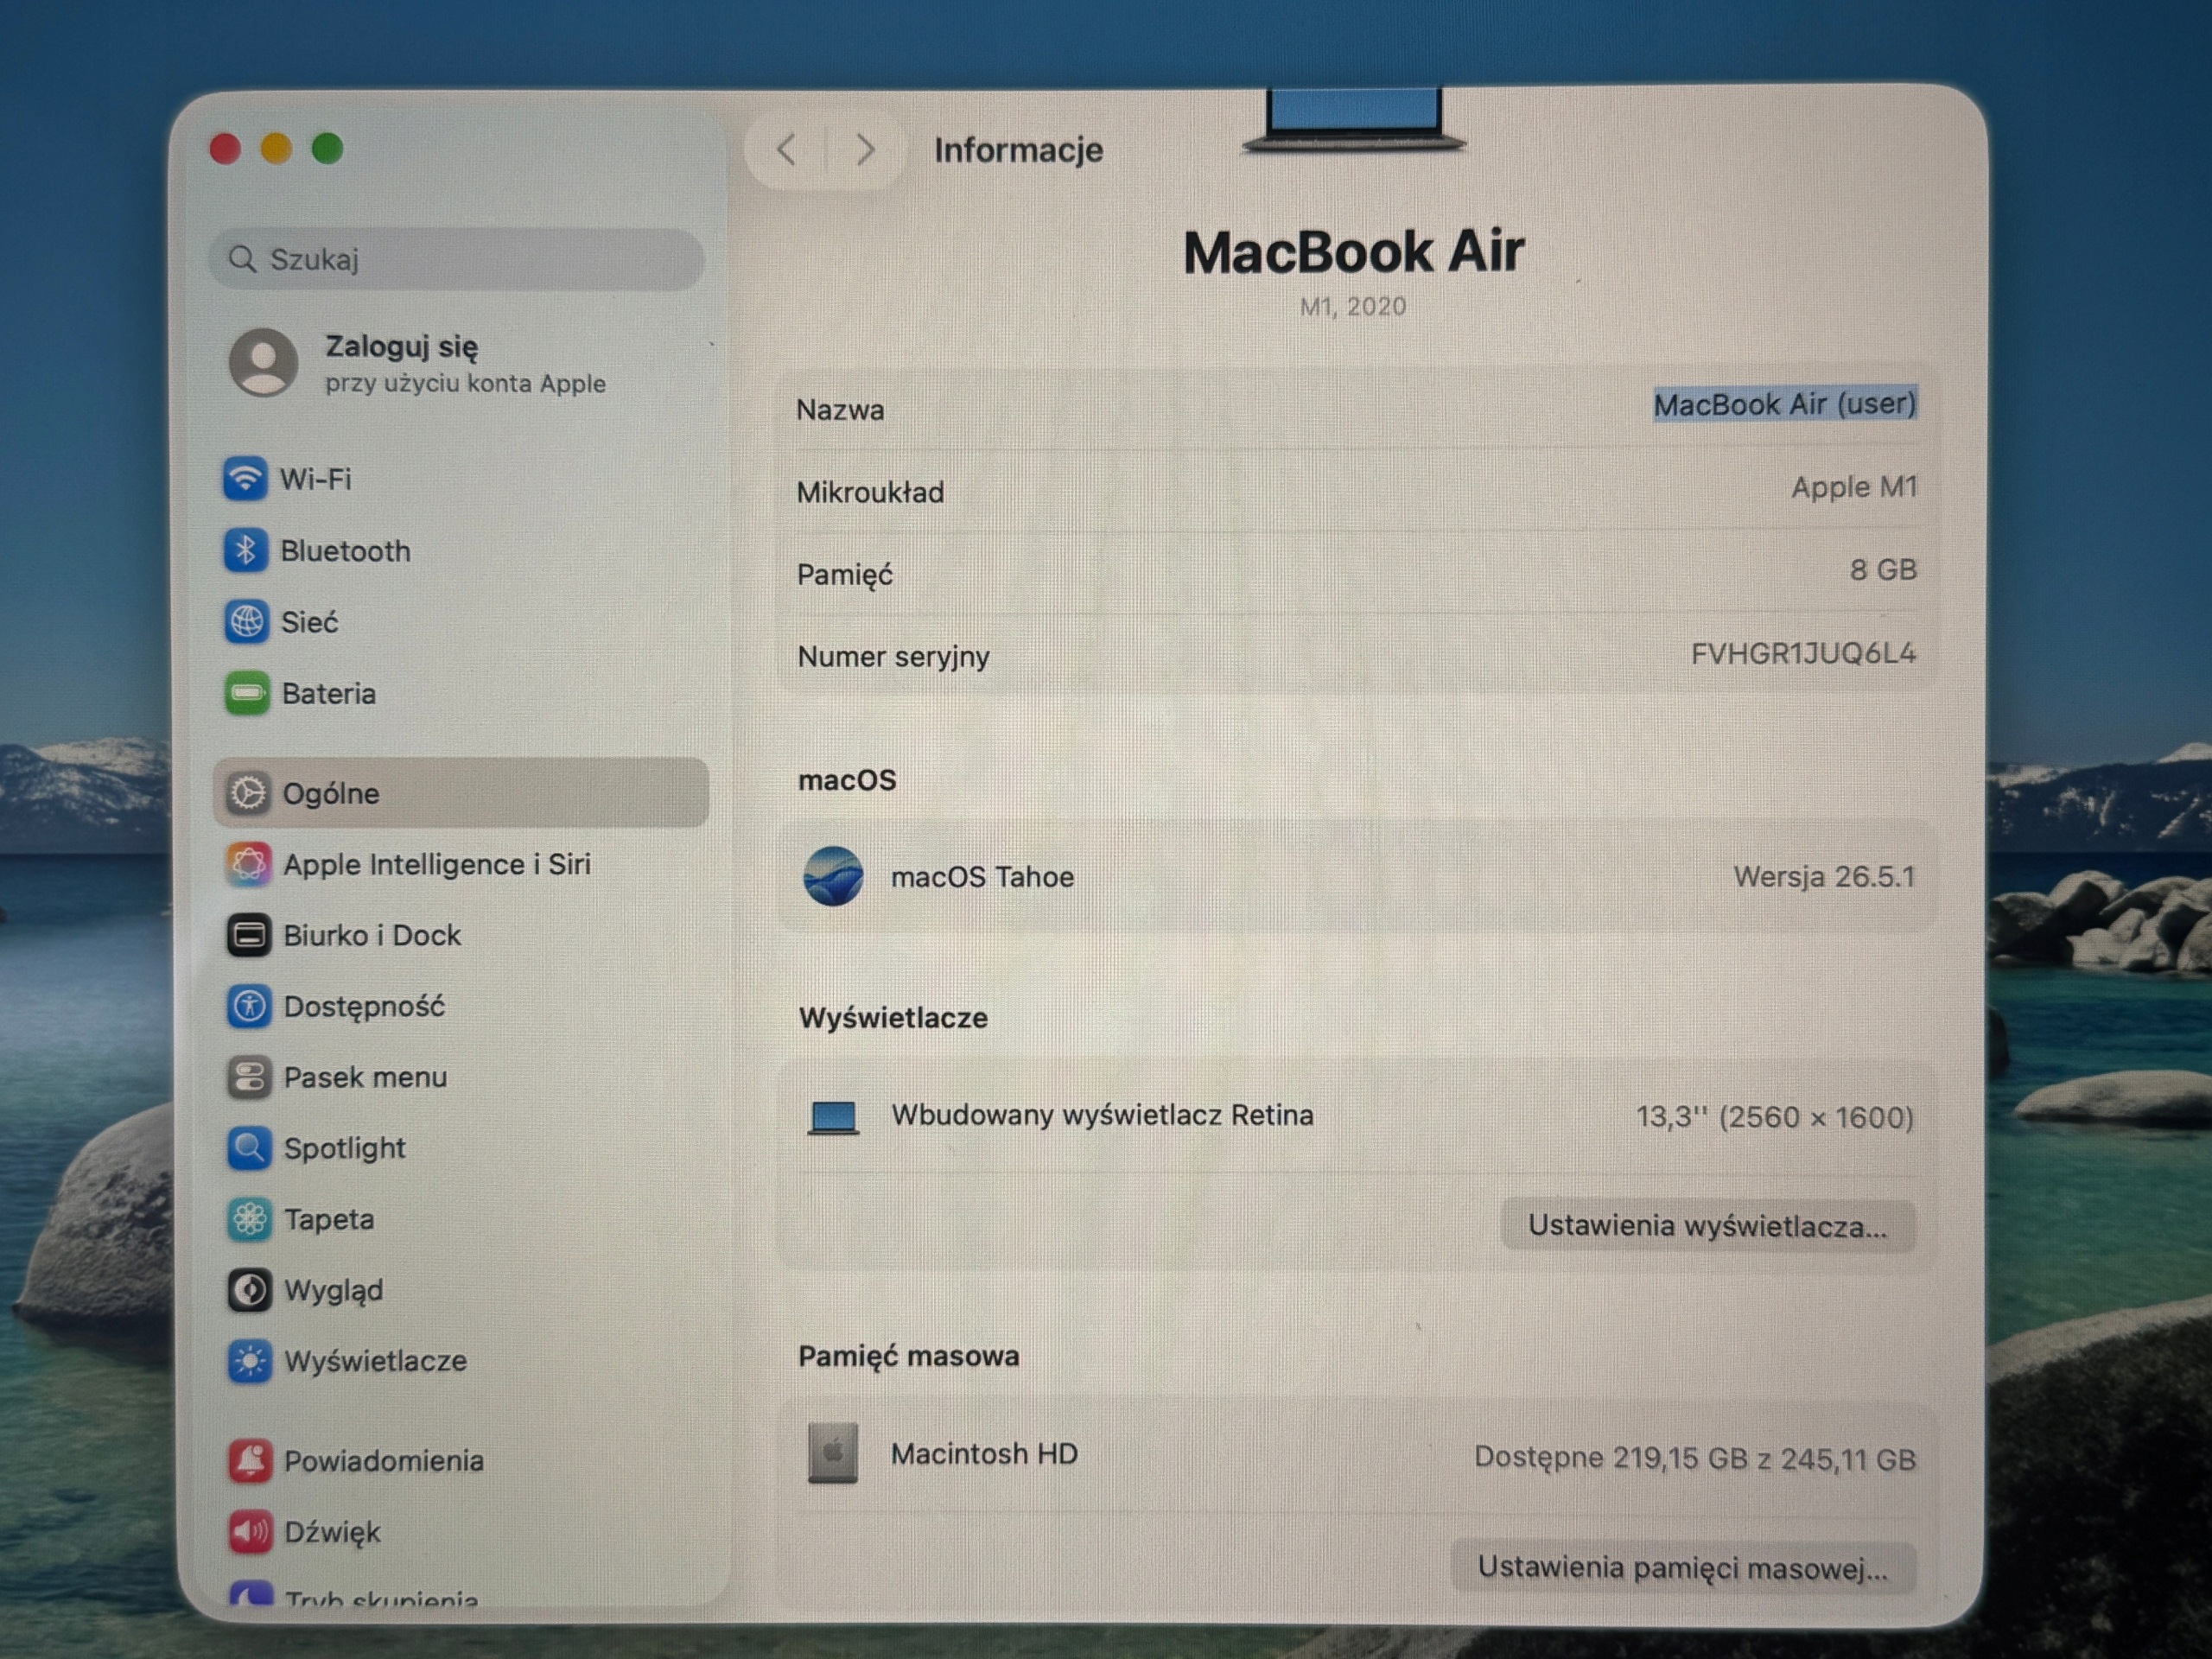The image size is (2212, 1659).
Task: Click the Bateria battery icon
Action: tap(247, 693)
